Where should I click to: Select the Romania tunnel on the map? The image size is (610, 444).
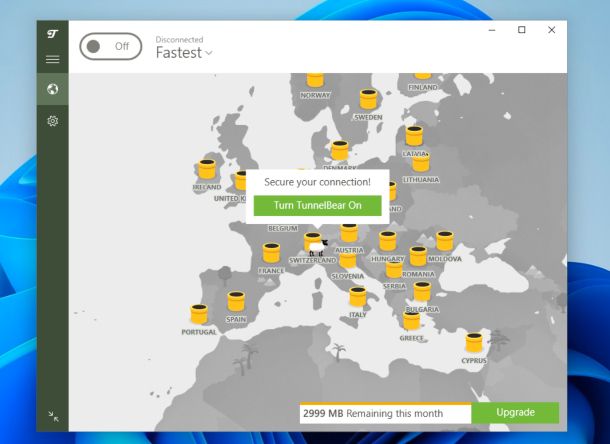click(418, 256)
